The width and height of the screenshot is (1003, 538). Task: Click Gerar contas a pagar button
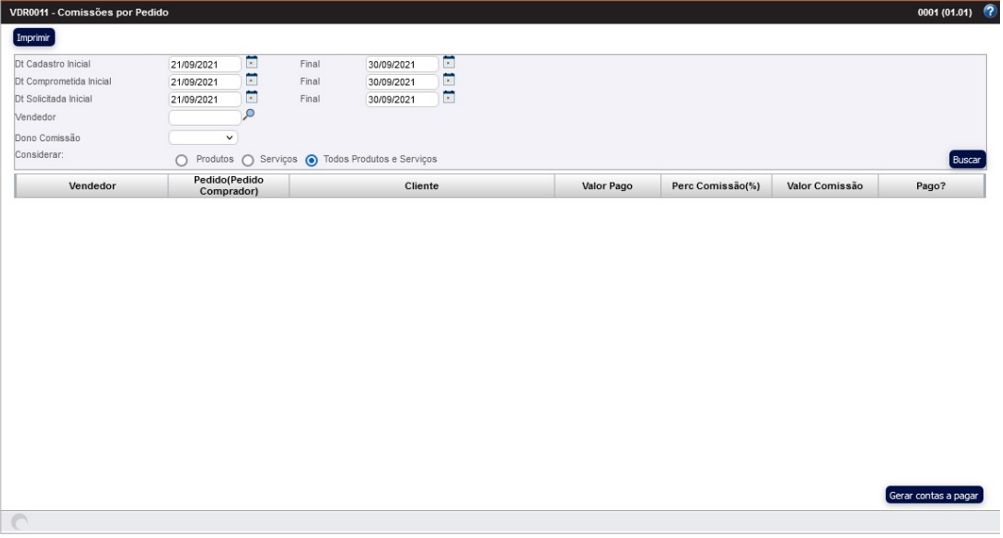(934, 495)
